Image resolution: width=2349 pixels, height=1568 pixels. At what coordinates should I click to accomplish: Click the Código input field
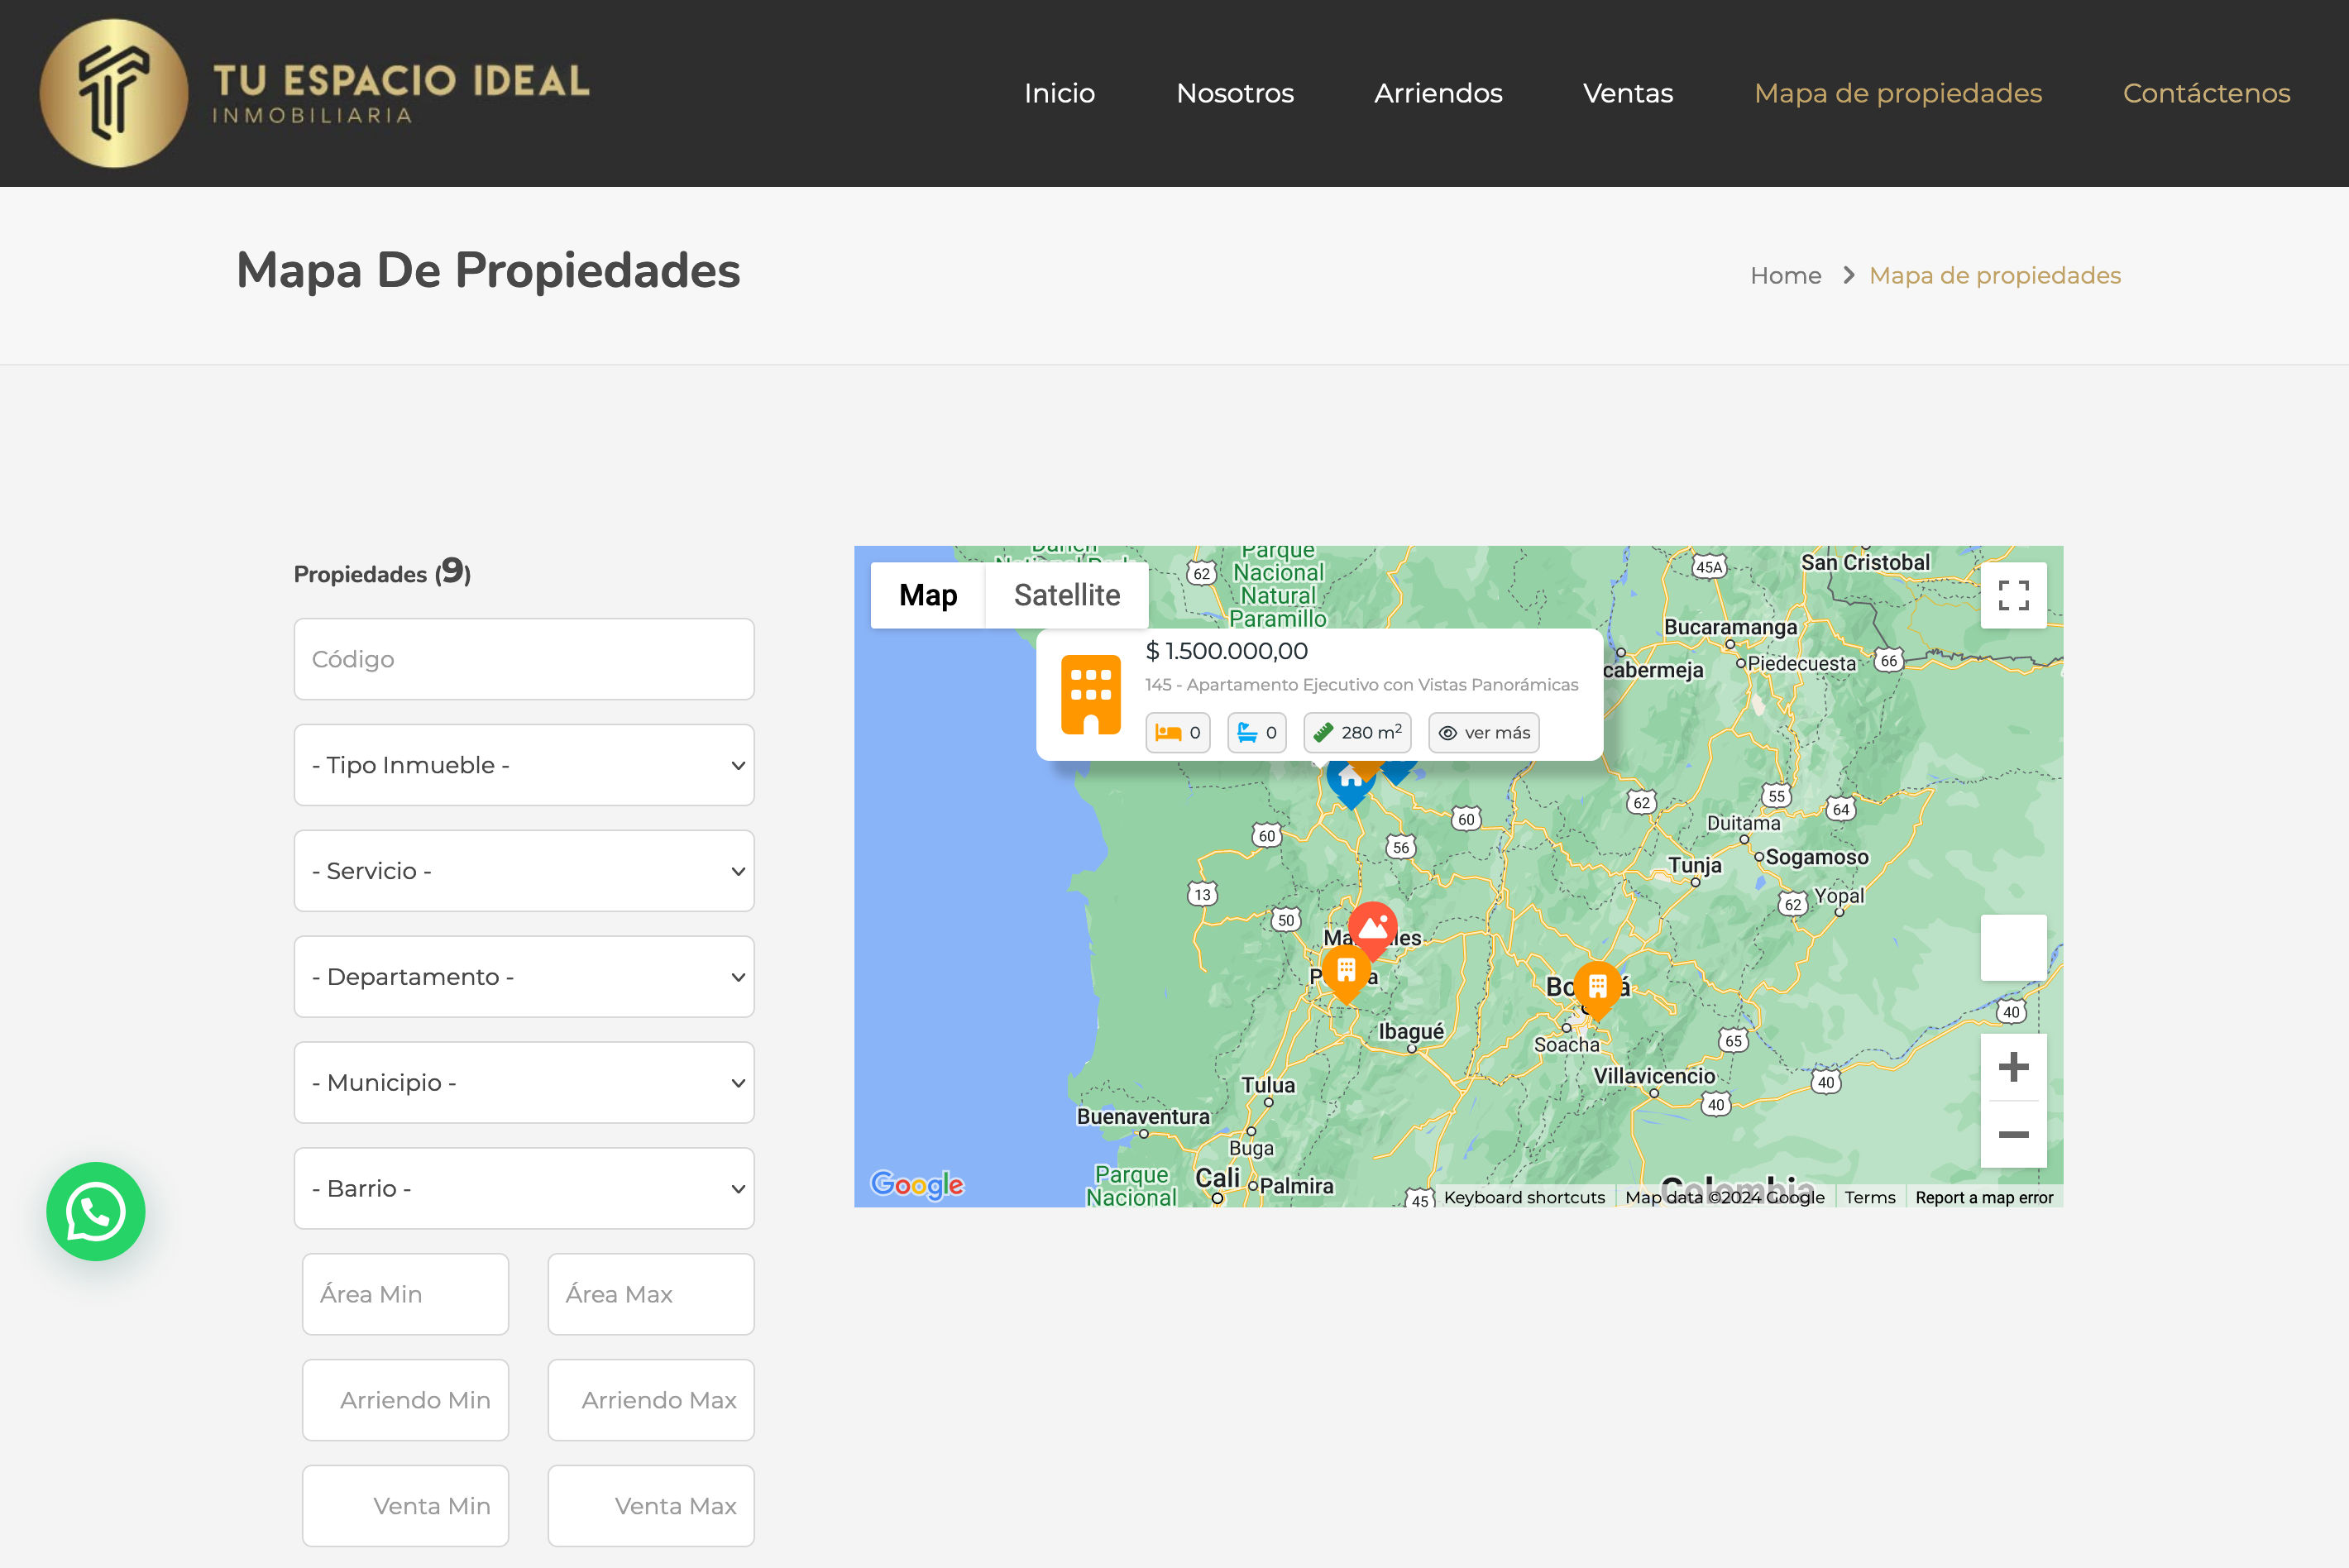[x=523, y=659]
